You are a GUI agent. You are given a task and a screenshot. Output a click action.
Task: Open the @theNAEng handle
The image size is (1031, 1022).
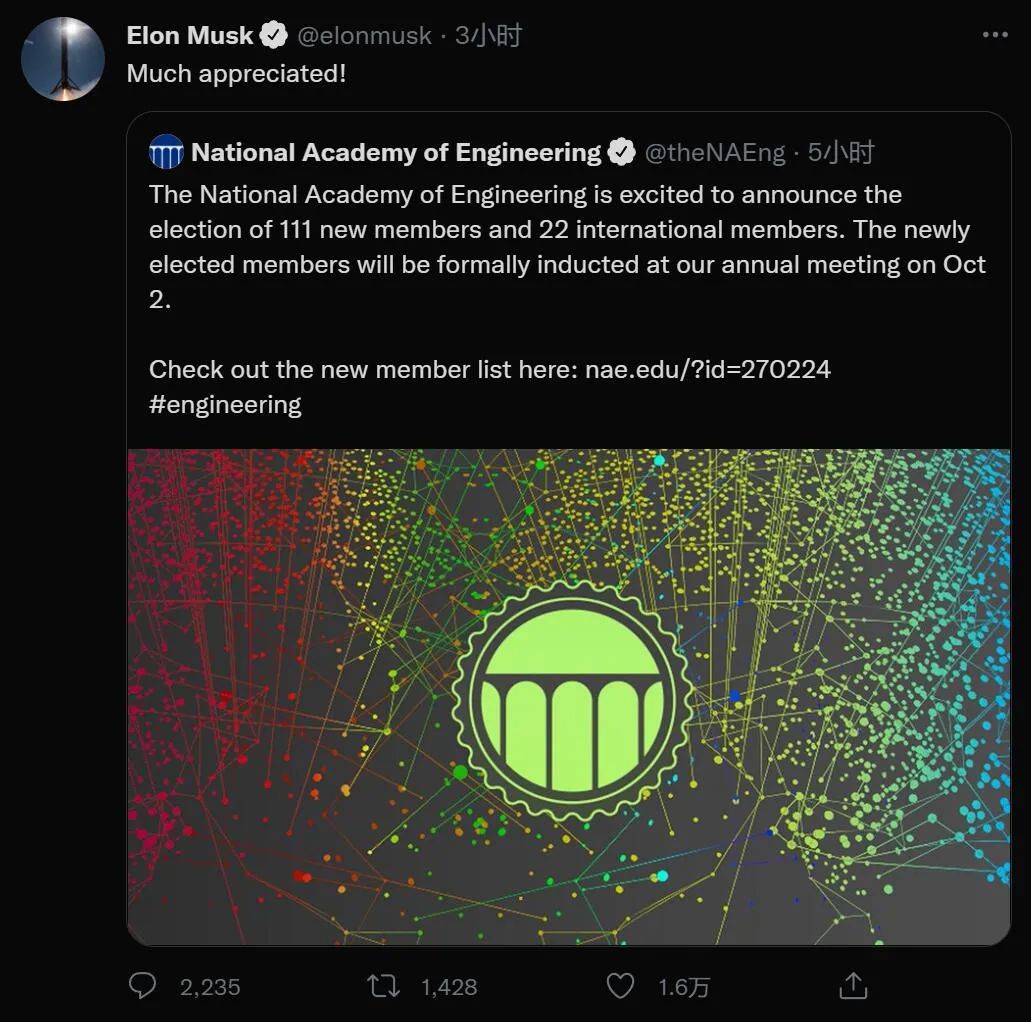[x=714, y=153]
